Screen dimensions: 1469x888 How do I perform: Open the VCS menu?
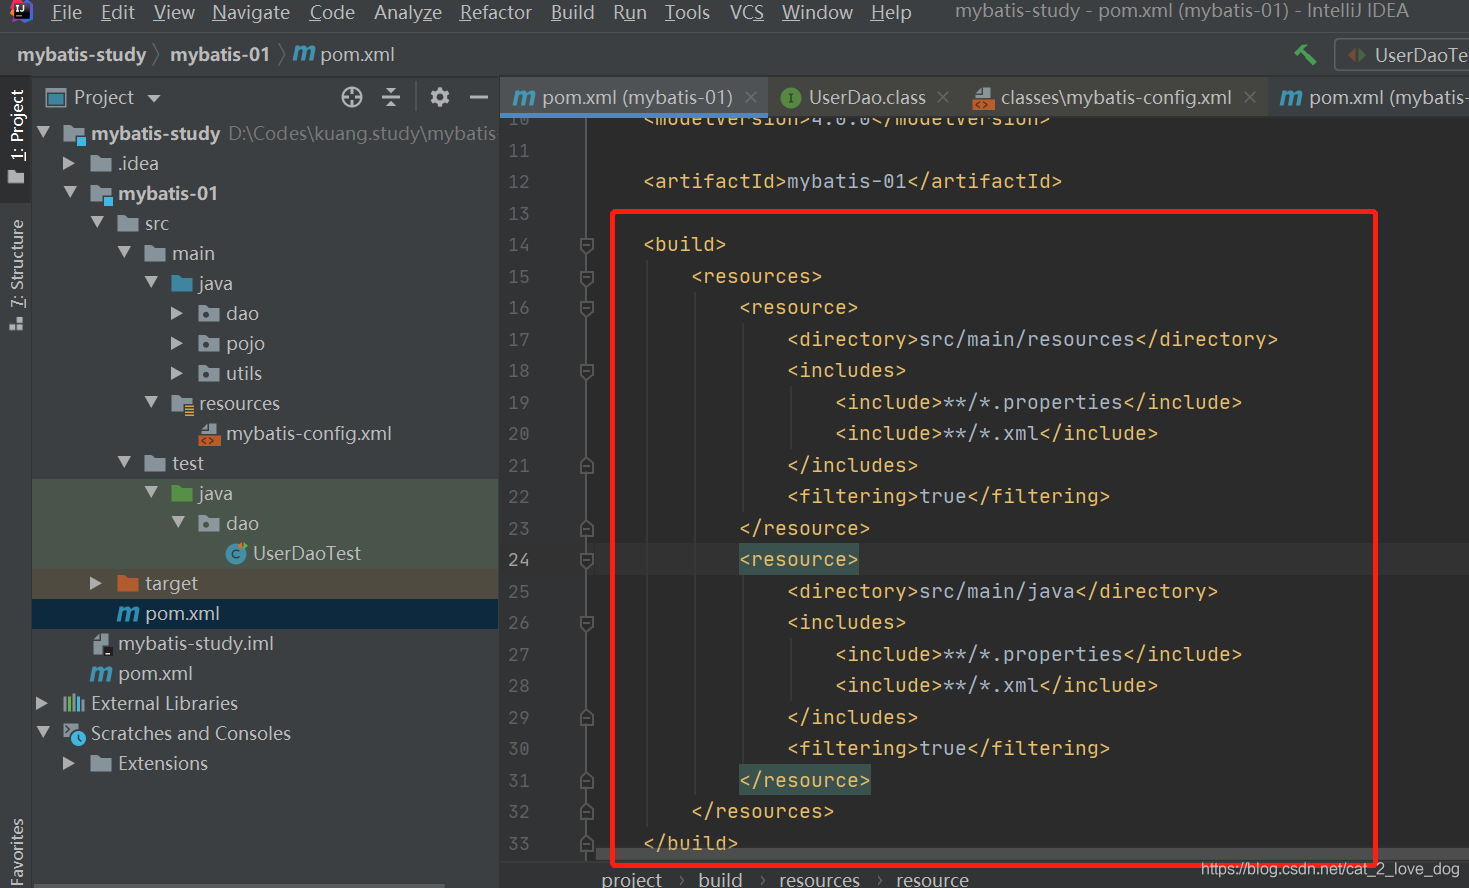click(747, 12)
